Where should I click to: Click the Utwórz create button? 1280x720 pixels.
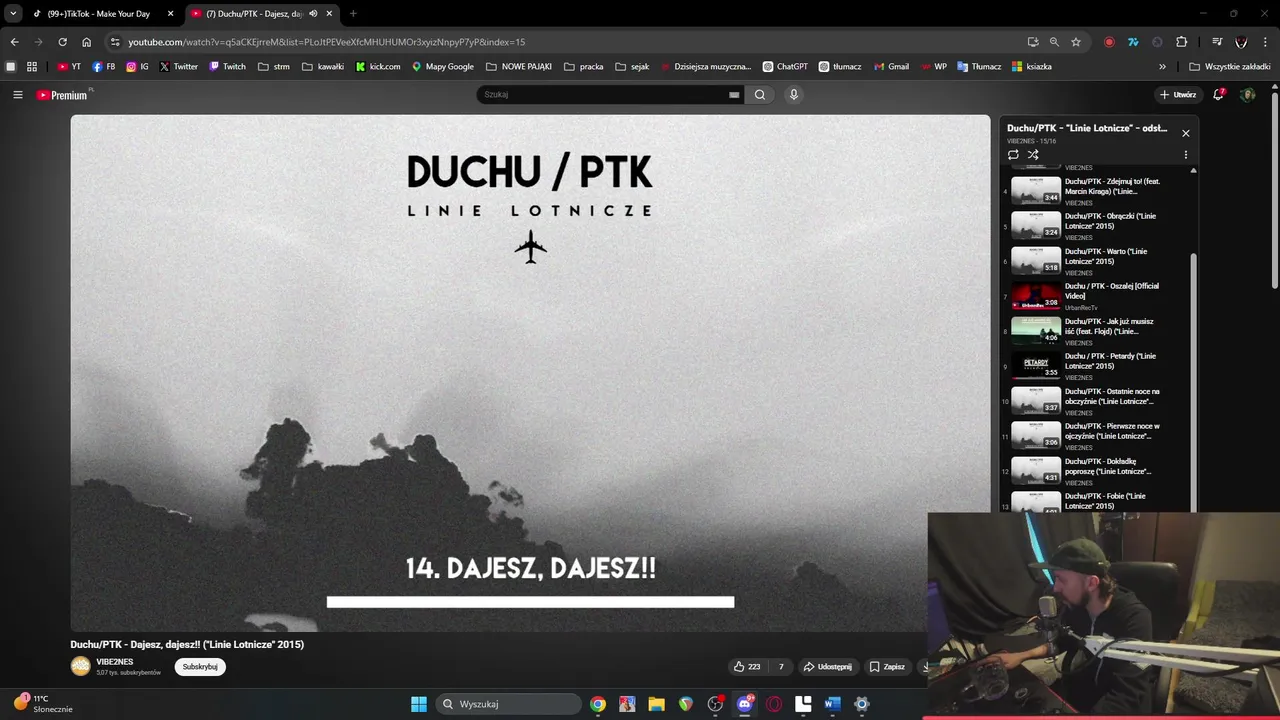point(1178,95)
